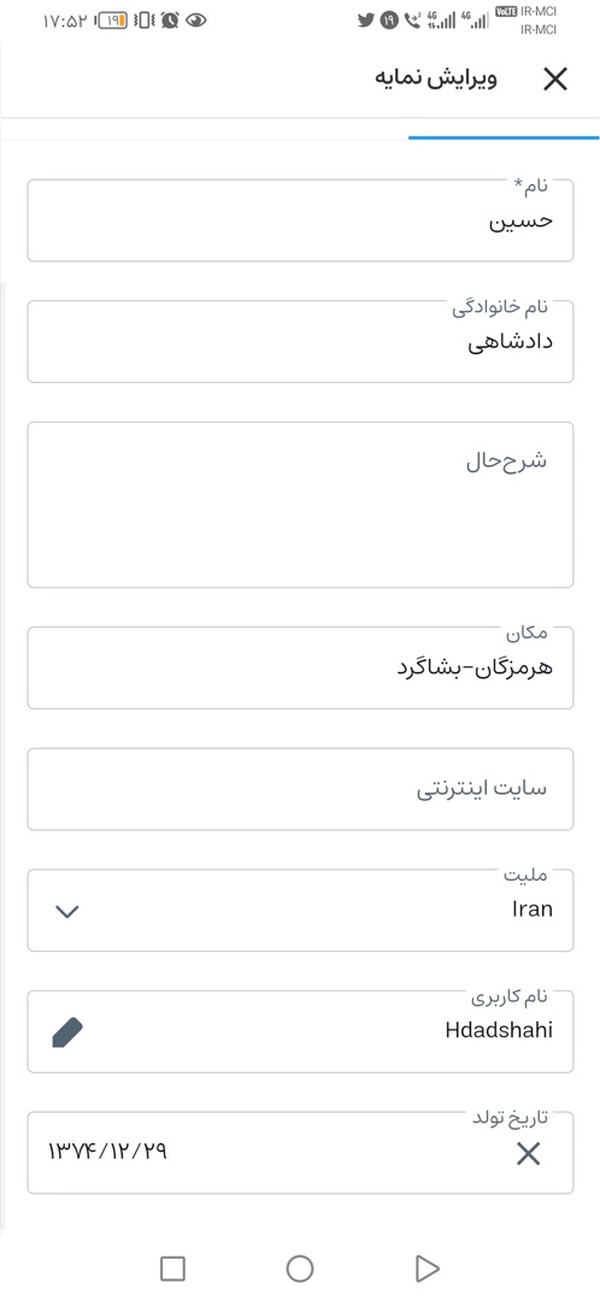Tap the Android back triangle button
This screenshot has height=1301, width=600.
point(427,1268)
